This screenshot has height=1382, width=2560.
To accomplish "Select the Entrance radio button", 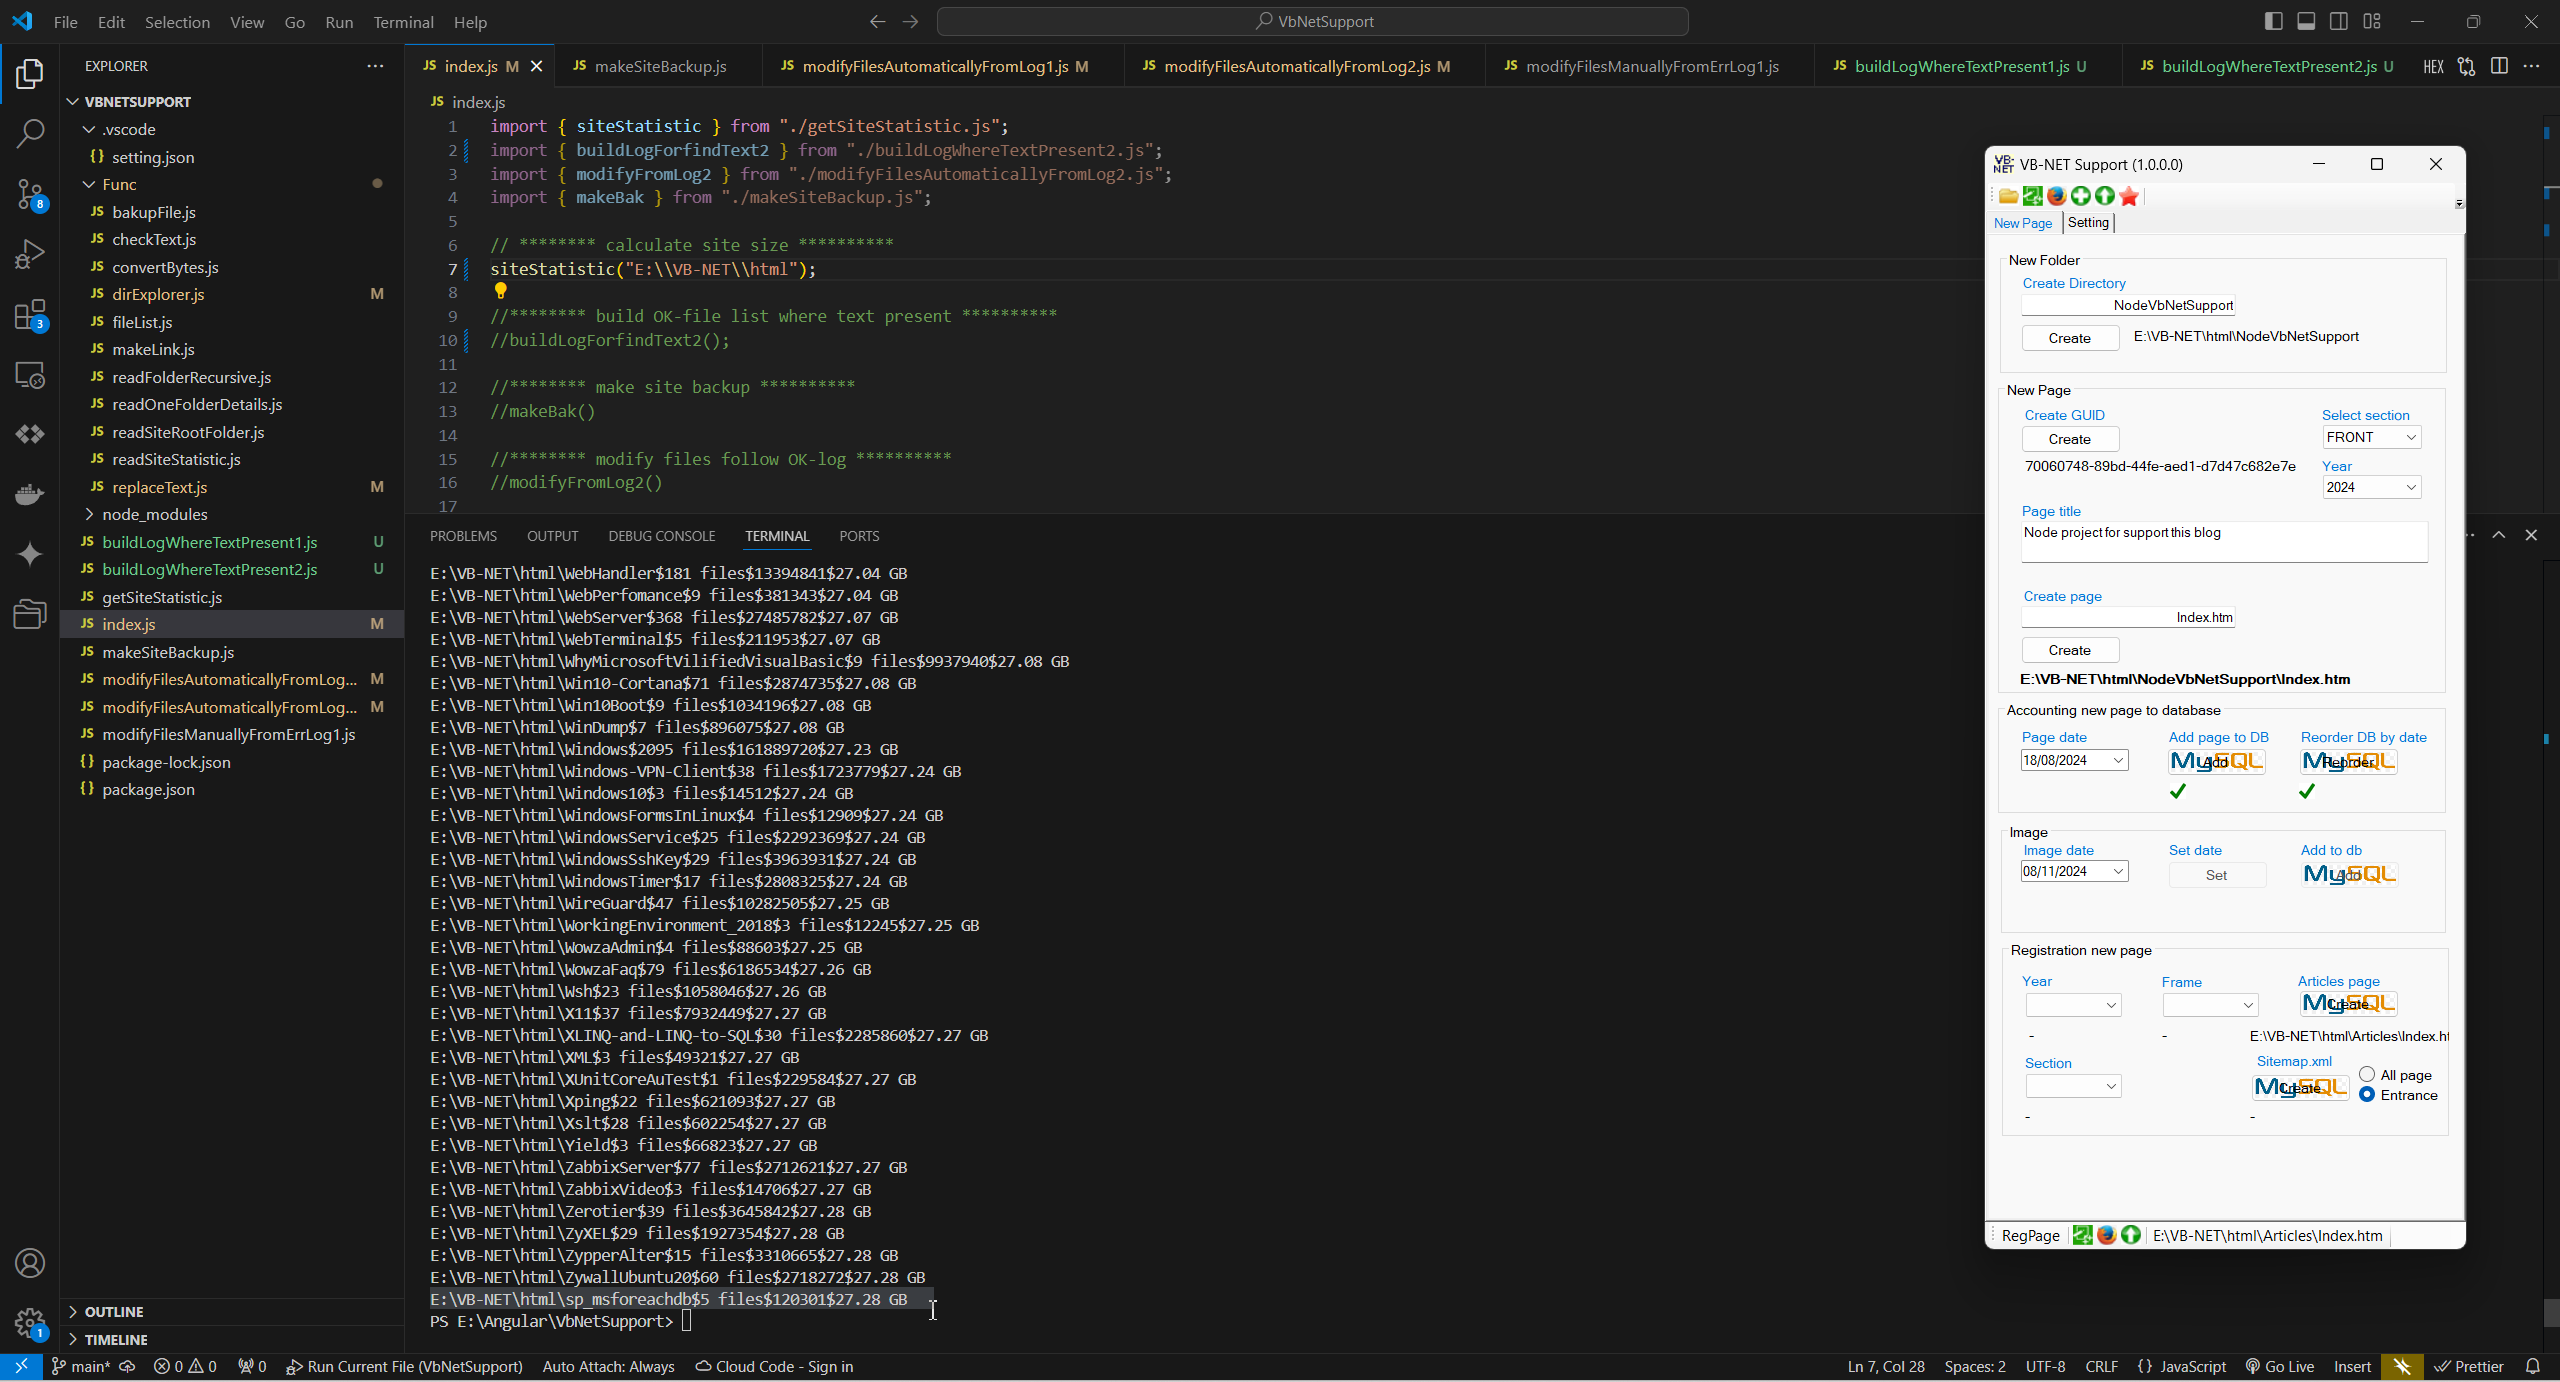I will tap(2366, 1095).
